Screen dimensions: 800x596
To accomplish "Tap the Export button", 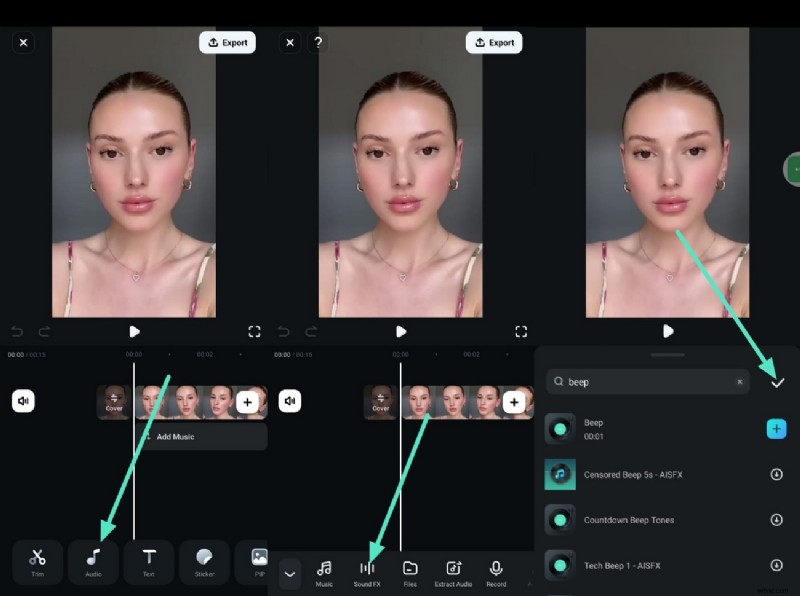I will click(228, 42).
